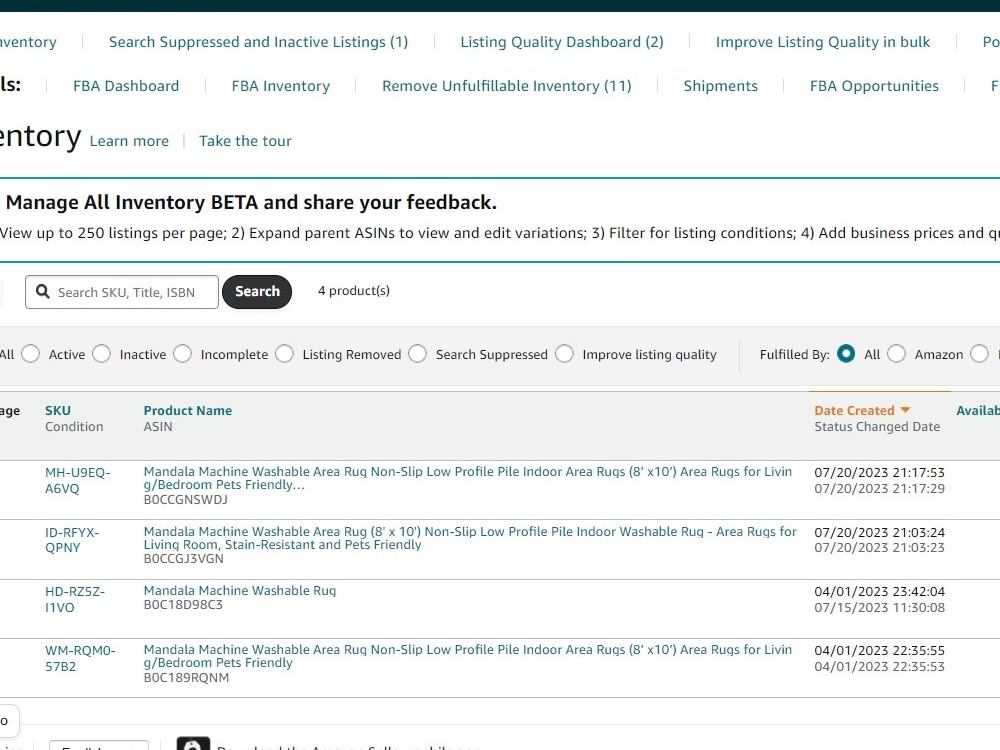Viewport: 1000px width, 750px height.
Task: Open product with ASIN B0CCGNSWDJ
Action: click(467, 478)
